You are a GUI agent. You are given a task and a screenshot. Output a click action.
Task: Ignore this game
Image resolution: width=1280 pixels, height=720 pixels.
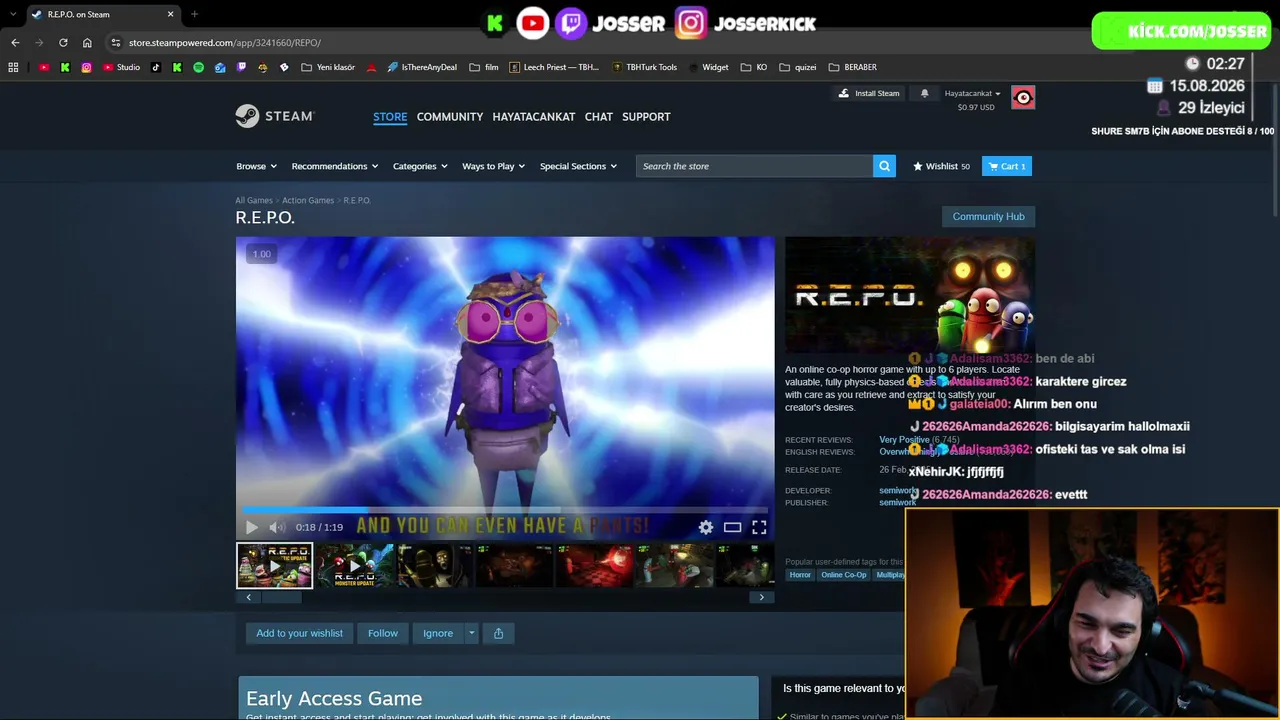pyautogui.click(x=438, y=633)
